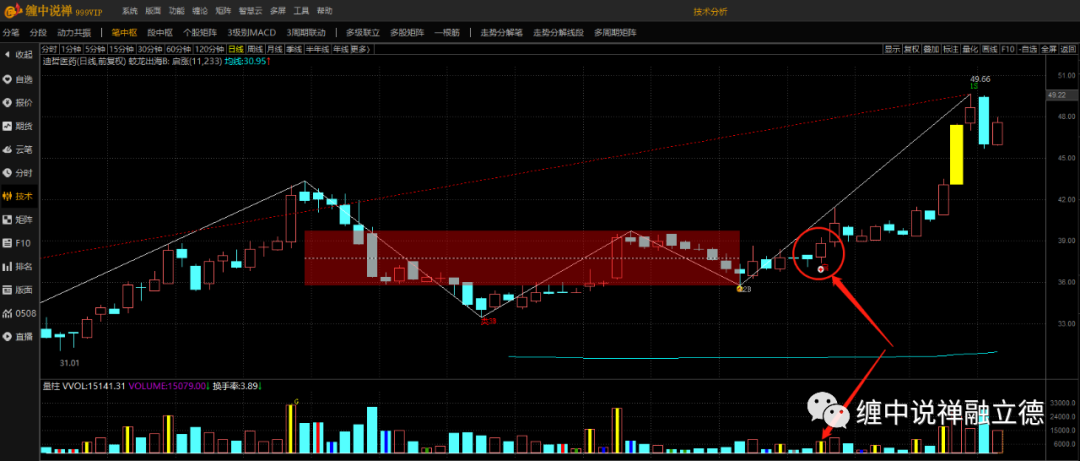Switch to the 年线 yearly tab

pos(340,49)
